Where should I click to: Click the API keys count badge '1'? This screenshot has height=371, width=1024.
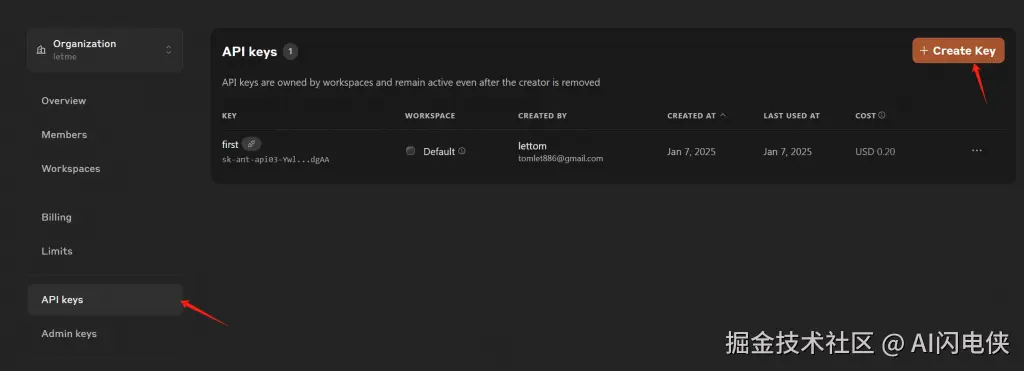(x=291, y=52)
